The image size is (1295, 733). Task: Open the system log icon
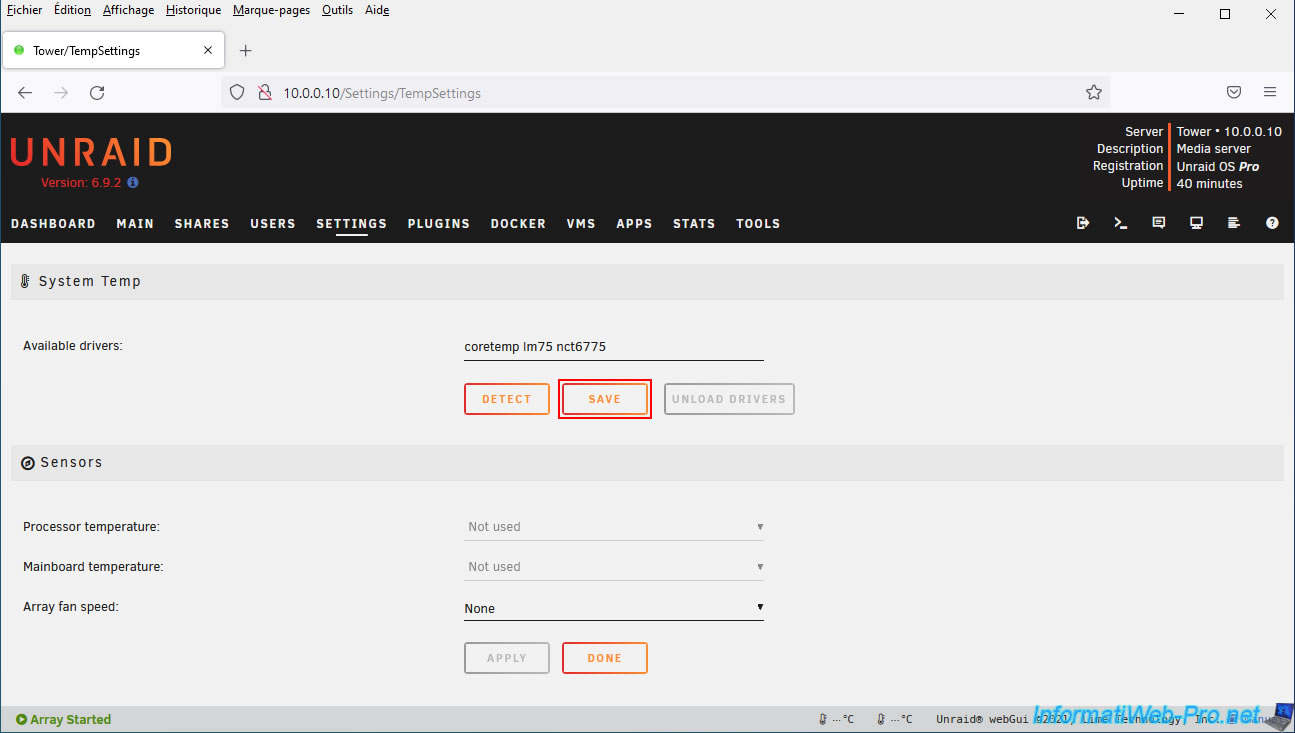click(1234, 223)
